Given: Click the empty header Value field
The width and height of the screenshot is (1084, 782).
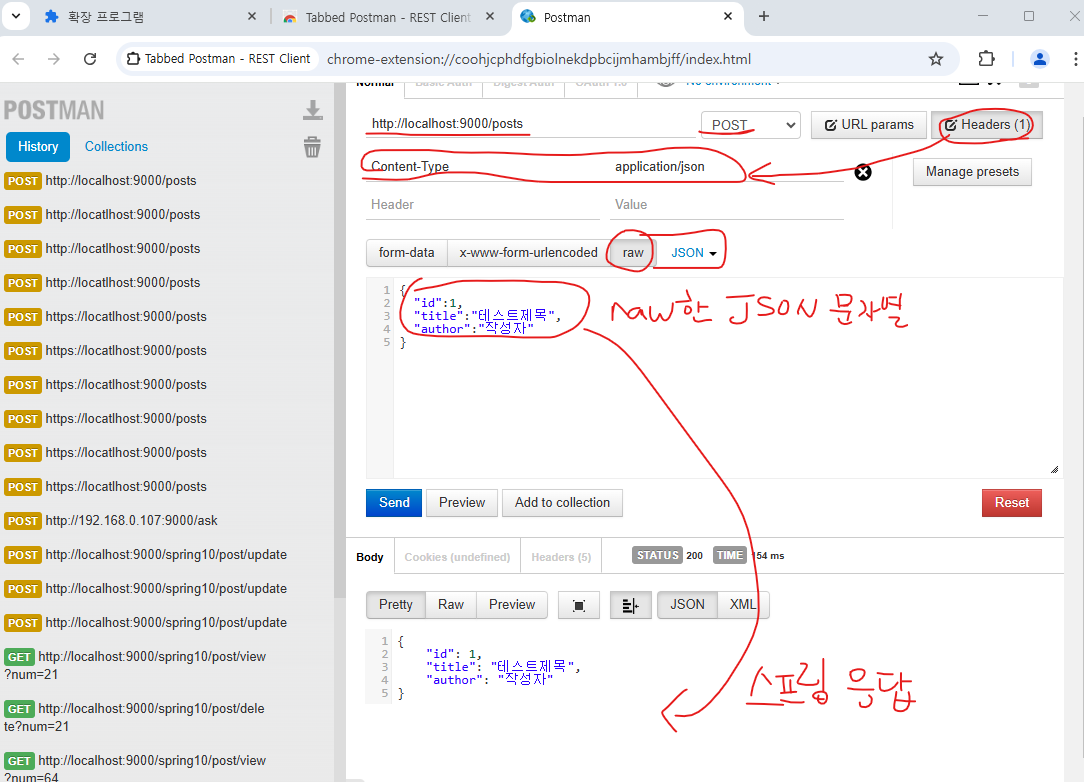Looking at the screenshot, I should pyautogui.click(x=726, y=205).
